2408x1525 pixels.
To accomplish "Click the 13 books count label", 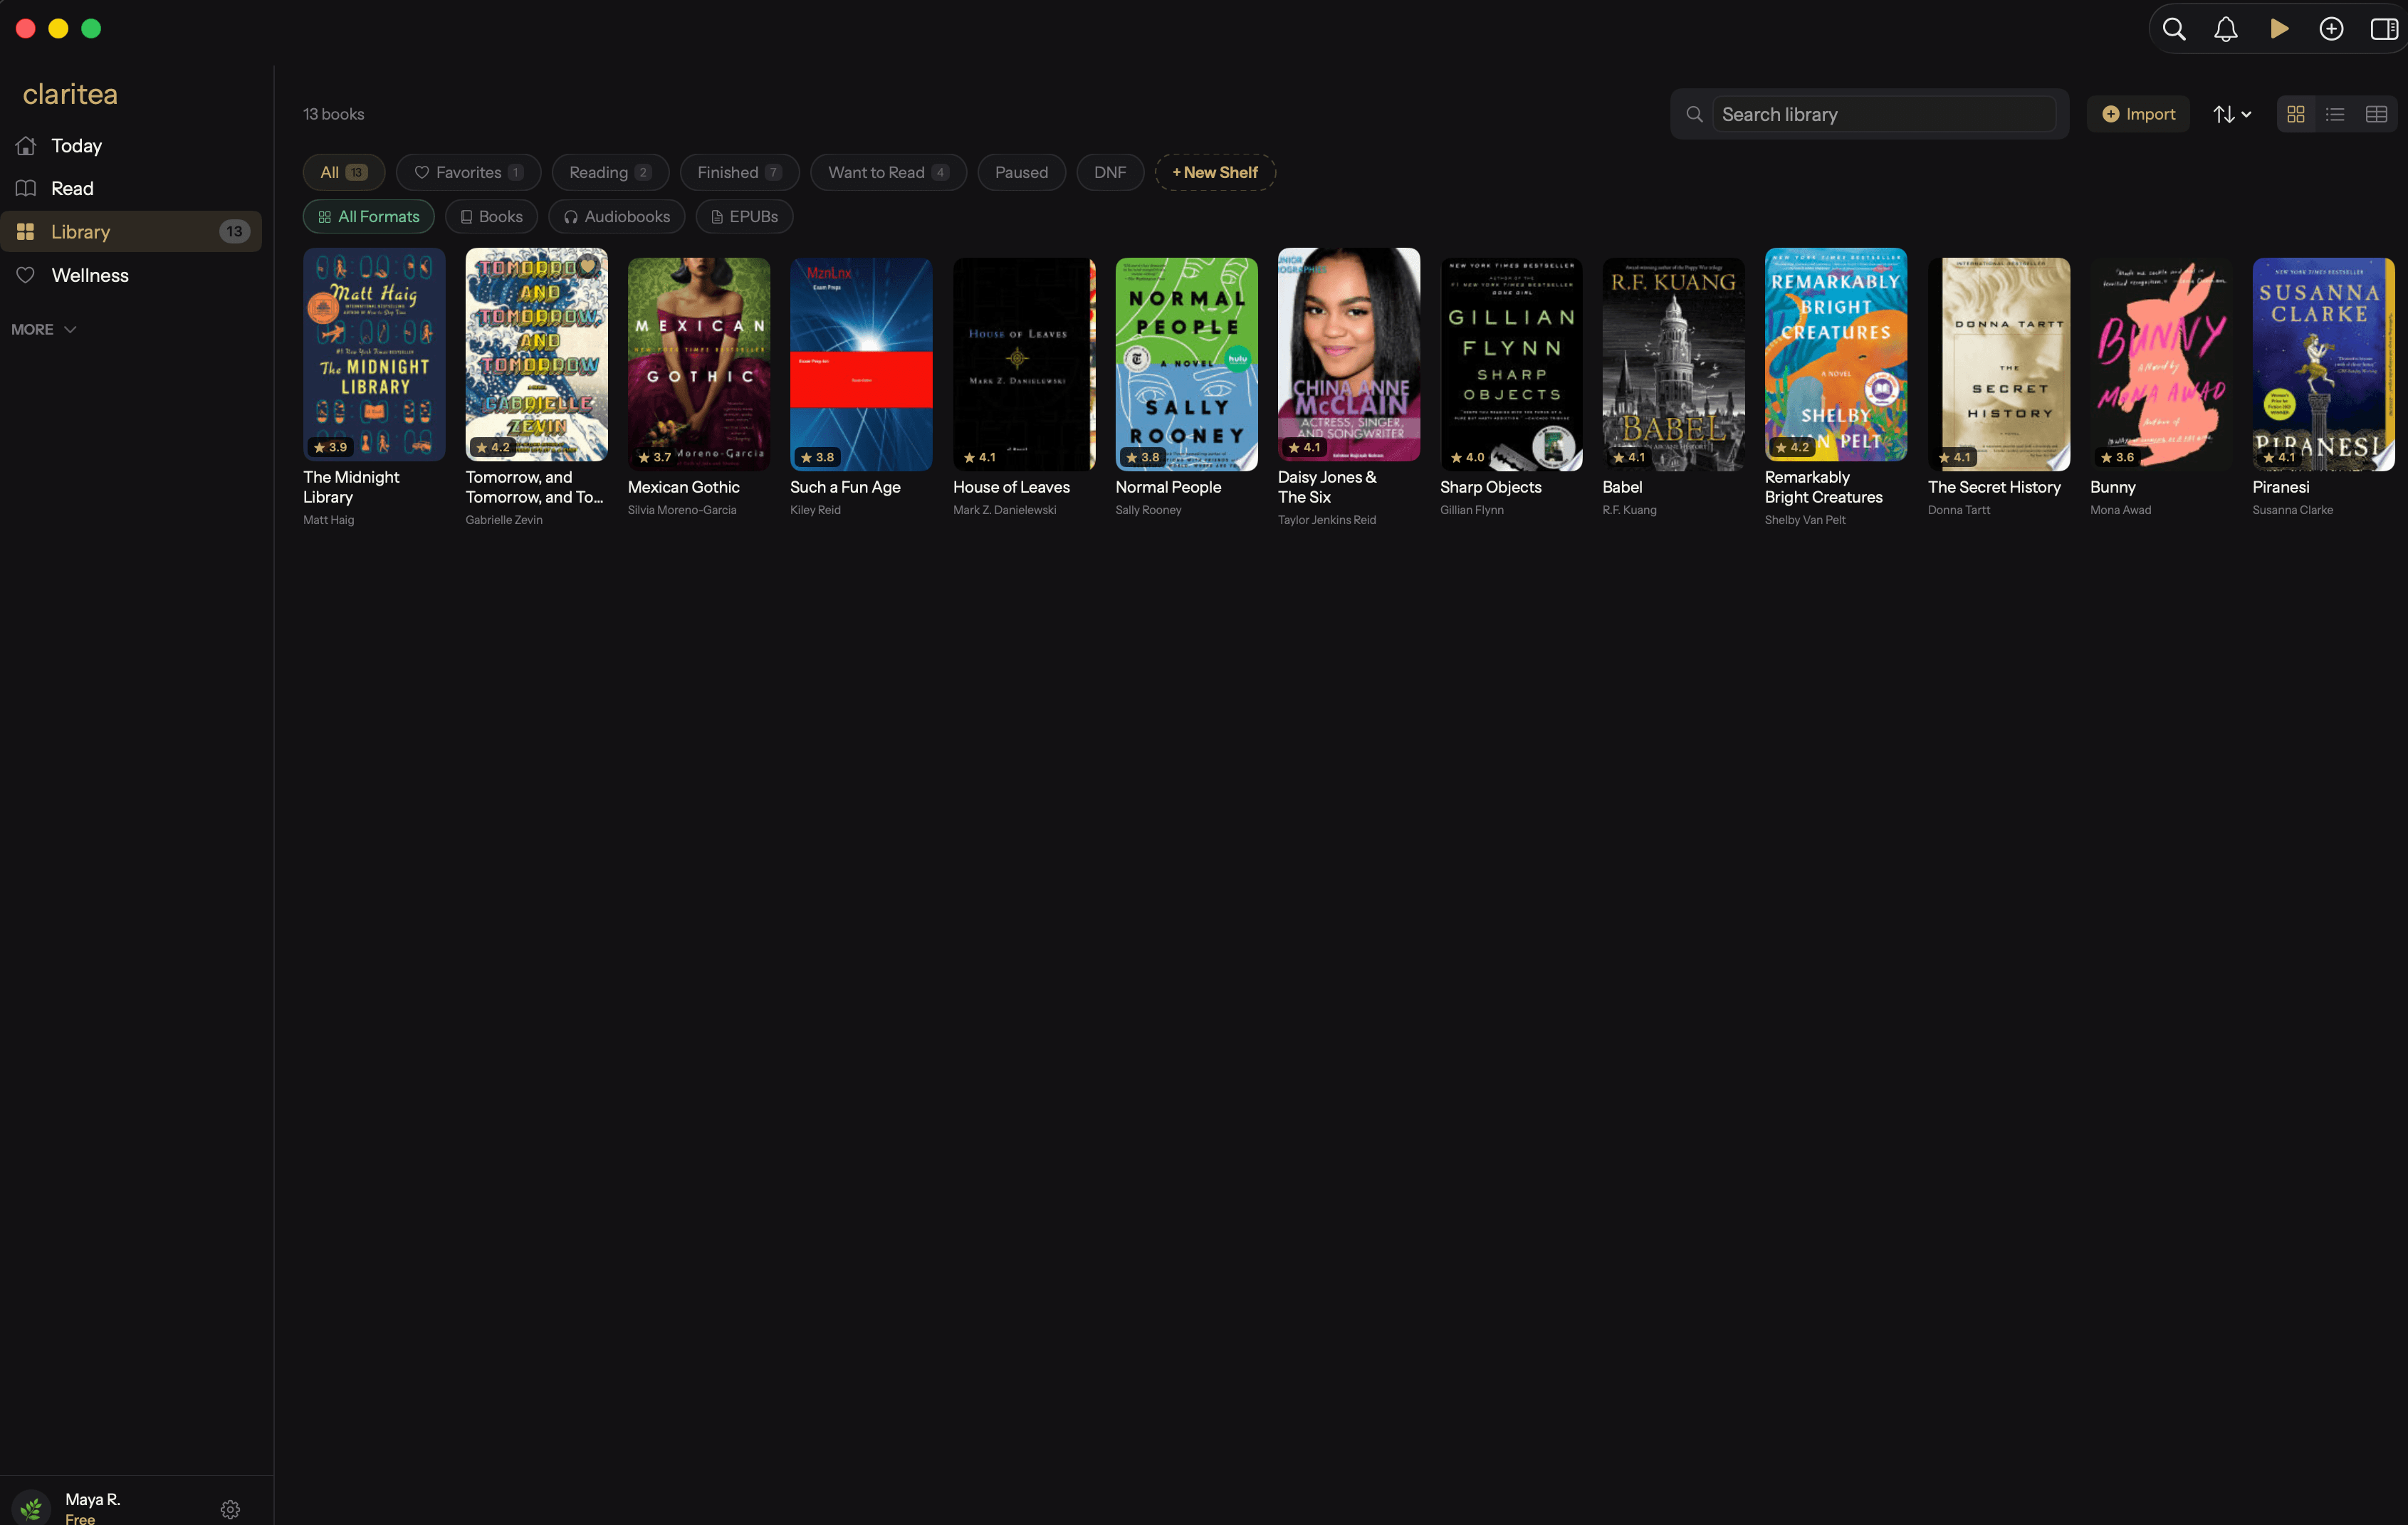I will point(334,115).
